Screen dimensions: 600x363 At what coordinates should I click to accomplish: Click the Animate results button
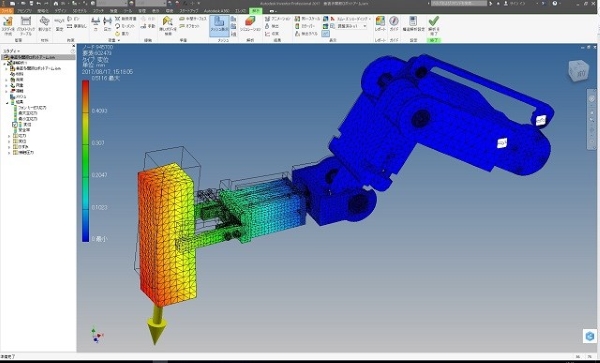[277, 19]
